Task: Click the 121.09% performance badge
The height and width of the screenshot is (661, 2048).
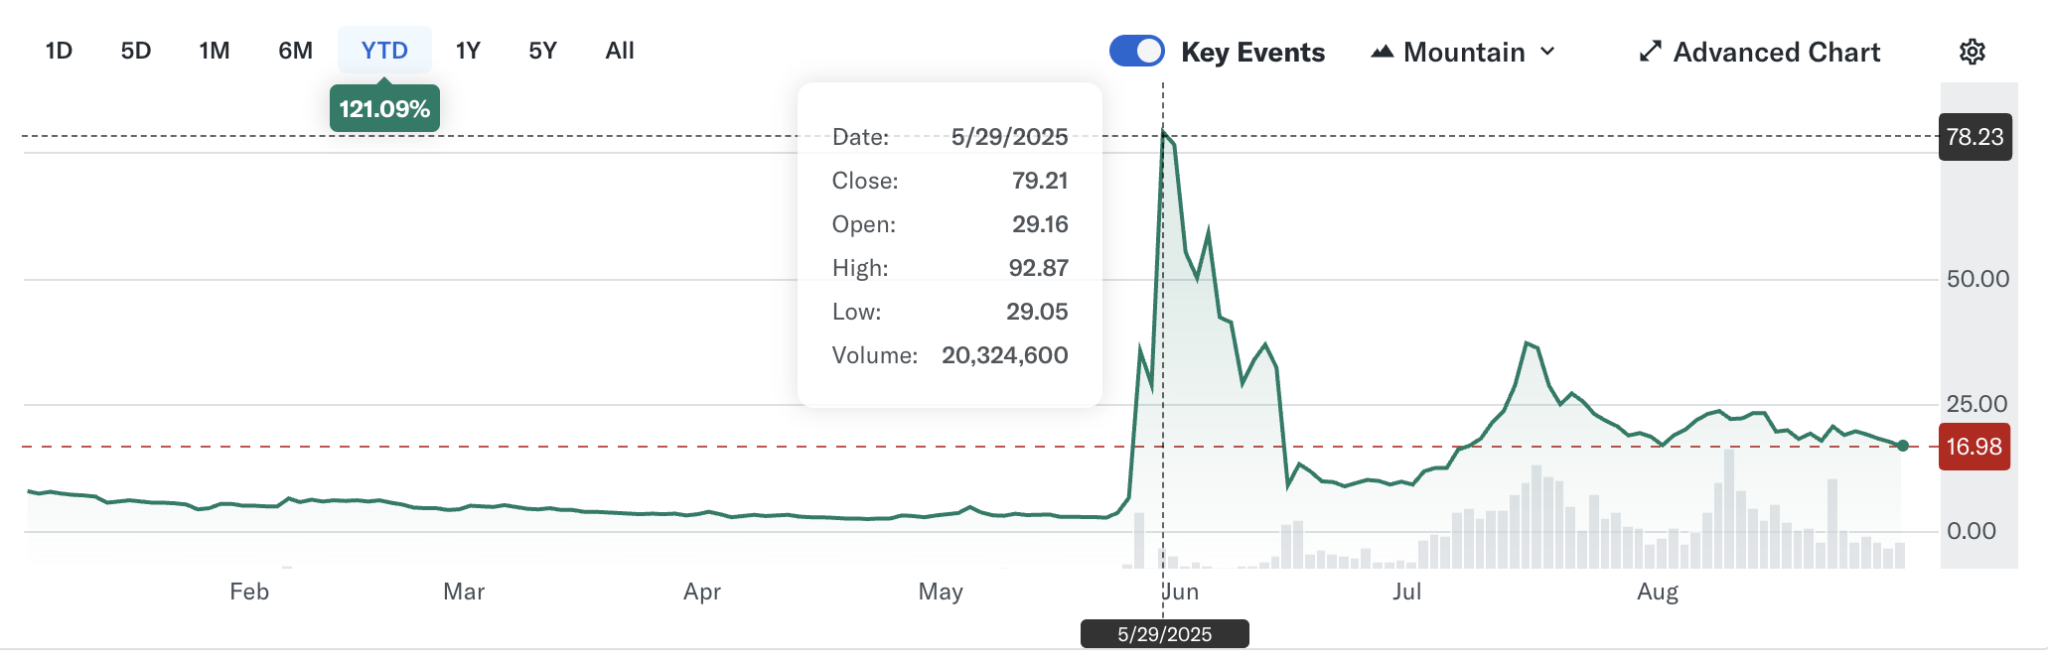Action: click(x=384, y=109)
